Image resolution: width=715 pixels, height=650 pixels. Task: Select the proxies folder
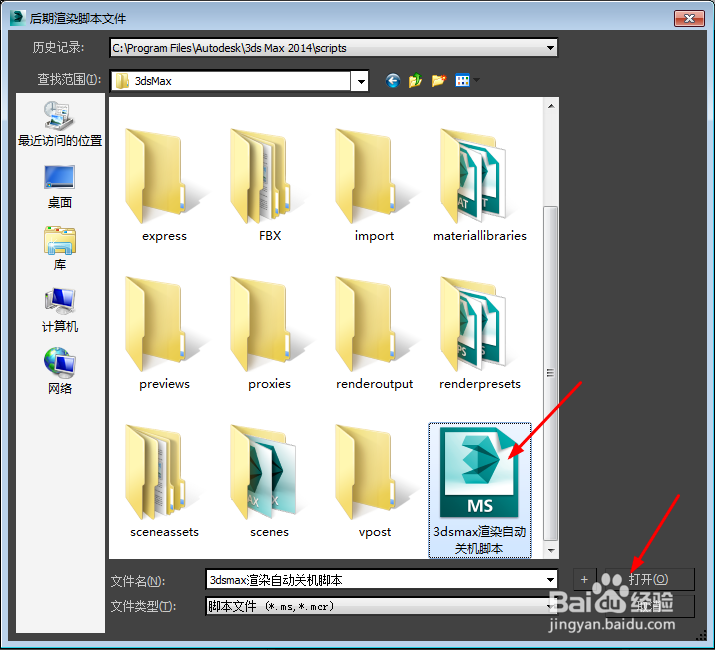pos(269,333)
